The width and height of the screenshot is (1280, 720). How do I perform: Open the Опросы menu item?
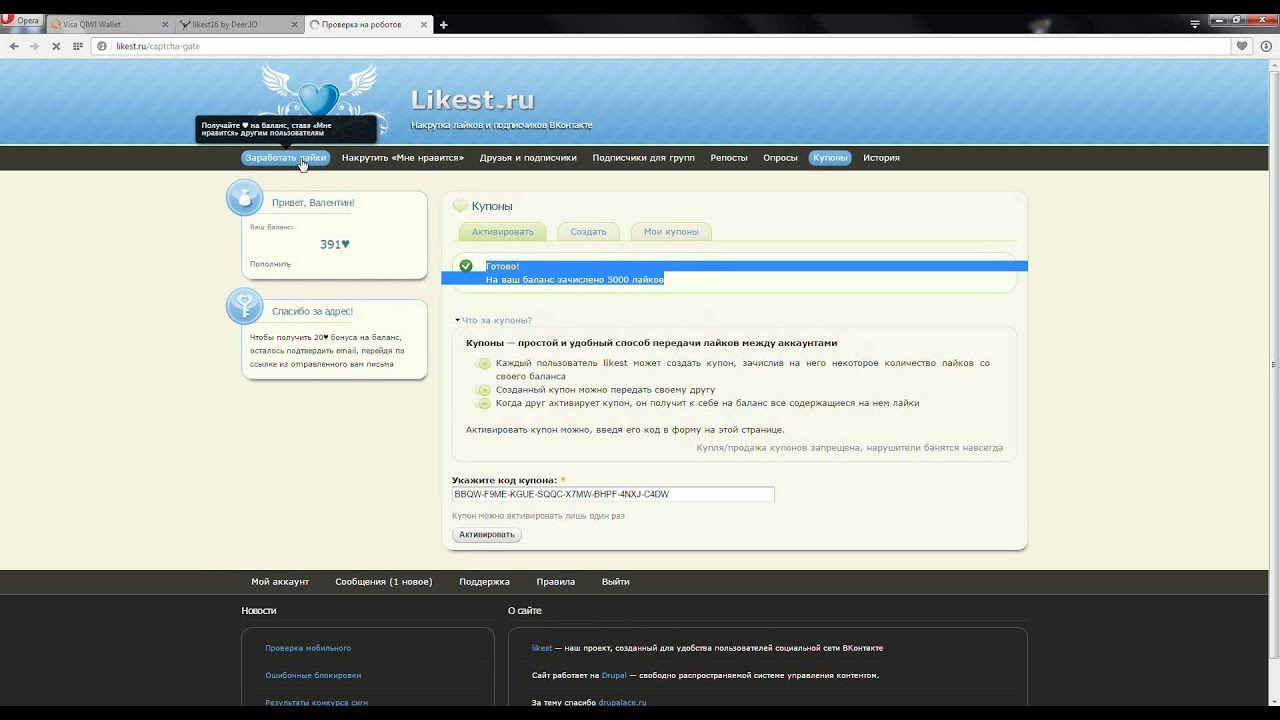tap(780, 158)
